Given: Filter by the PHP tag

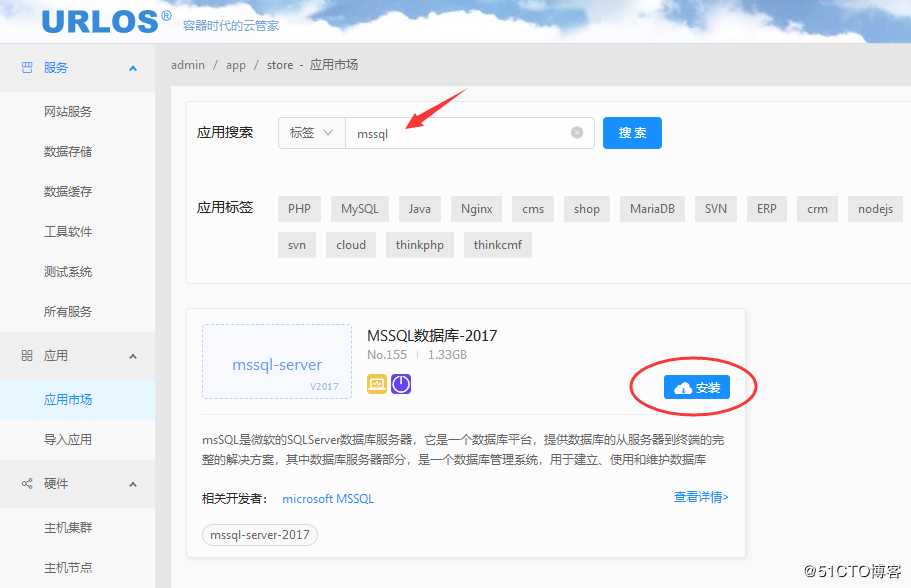Looking at the screenshot, I should [299, 209].
